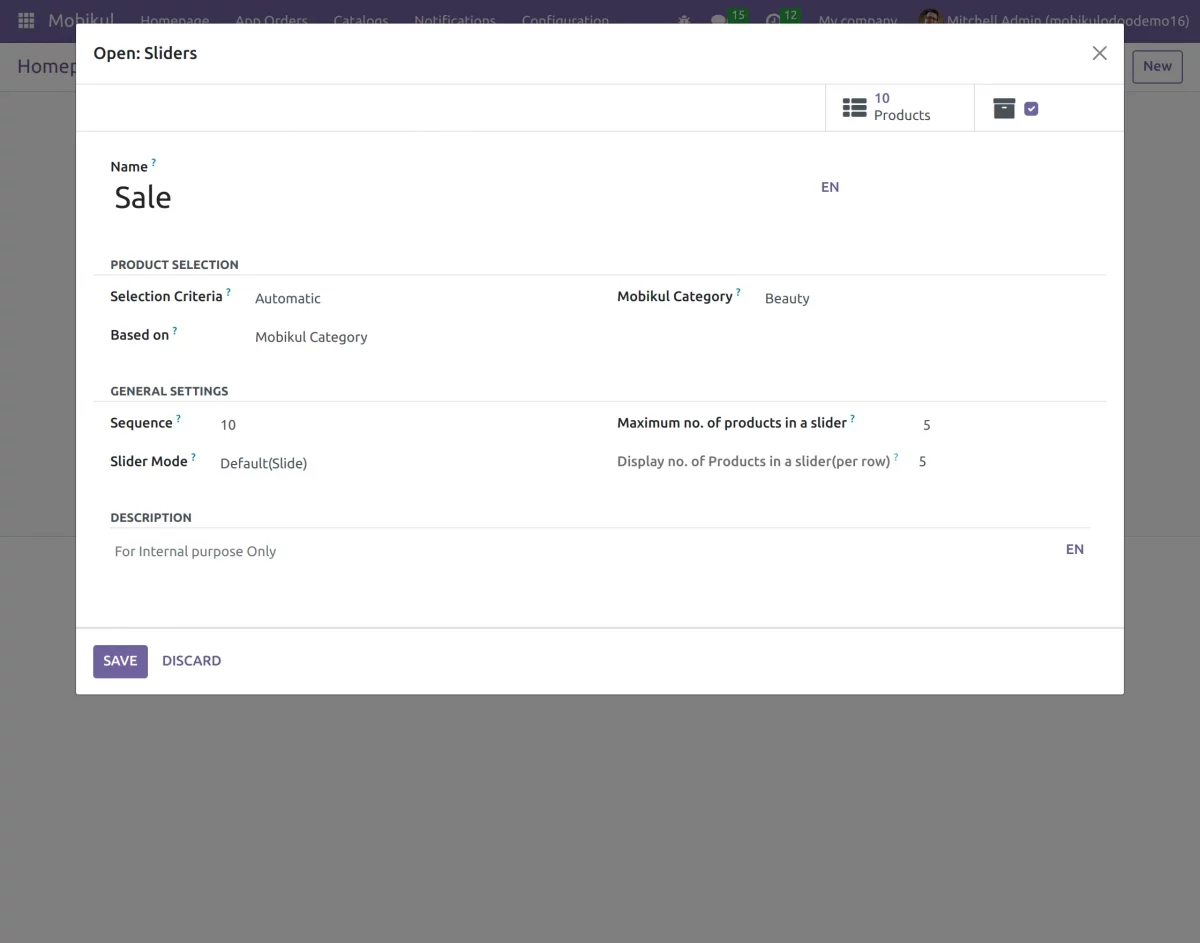The width and height of the screenshot is (1200, 943).
Task: Discard changes to the slider
Action: point(192,661)
